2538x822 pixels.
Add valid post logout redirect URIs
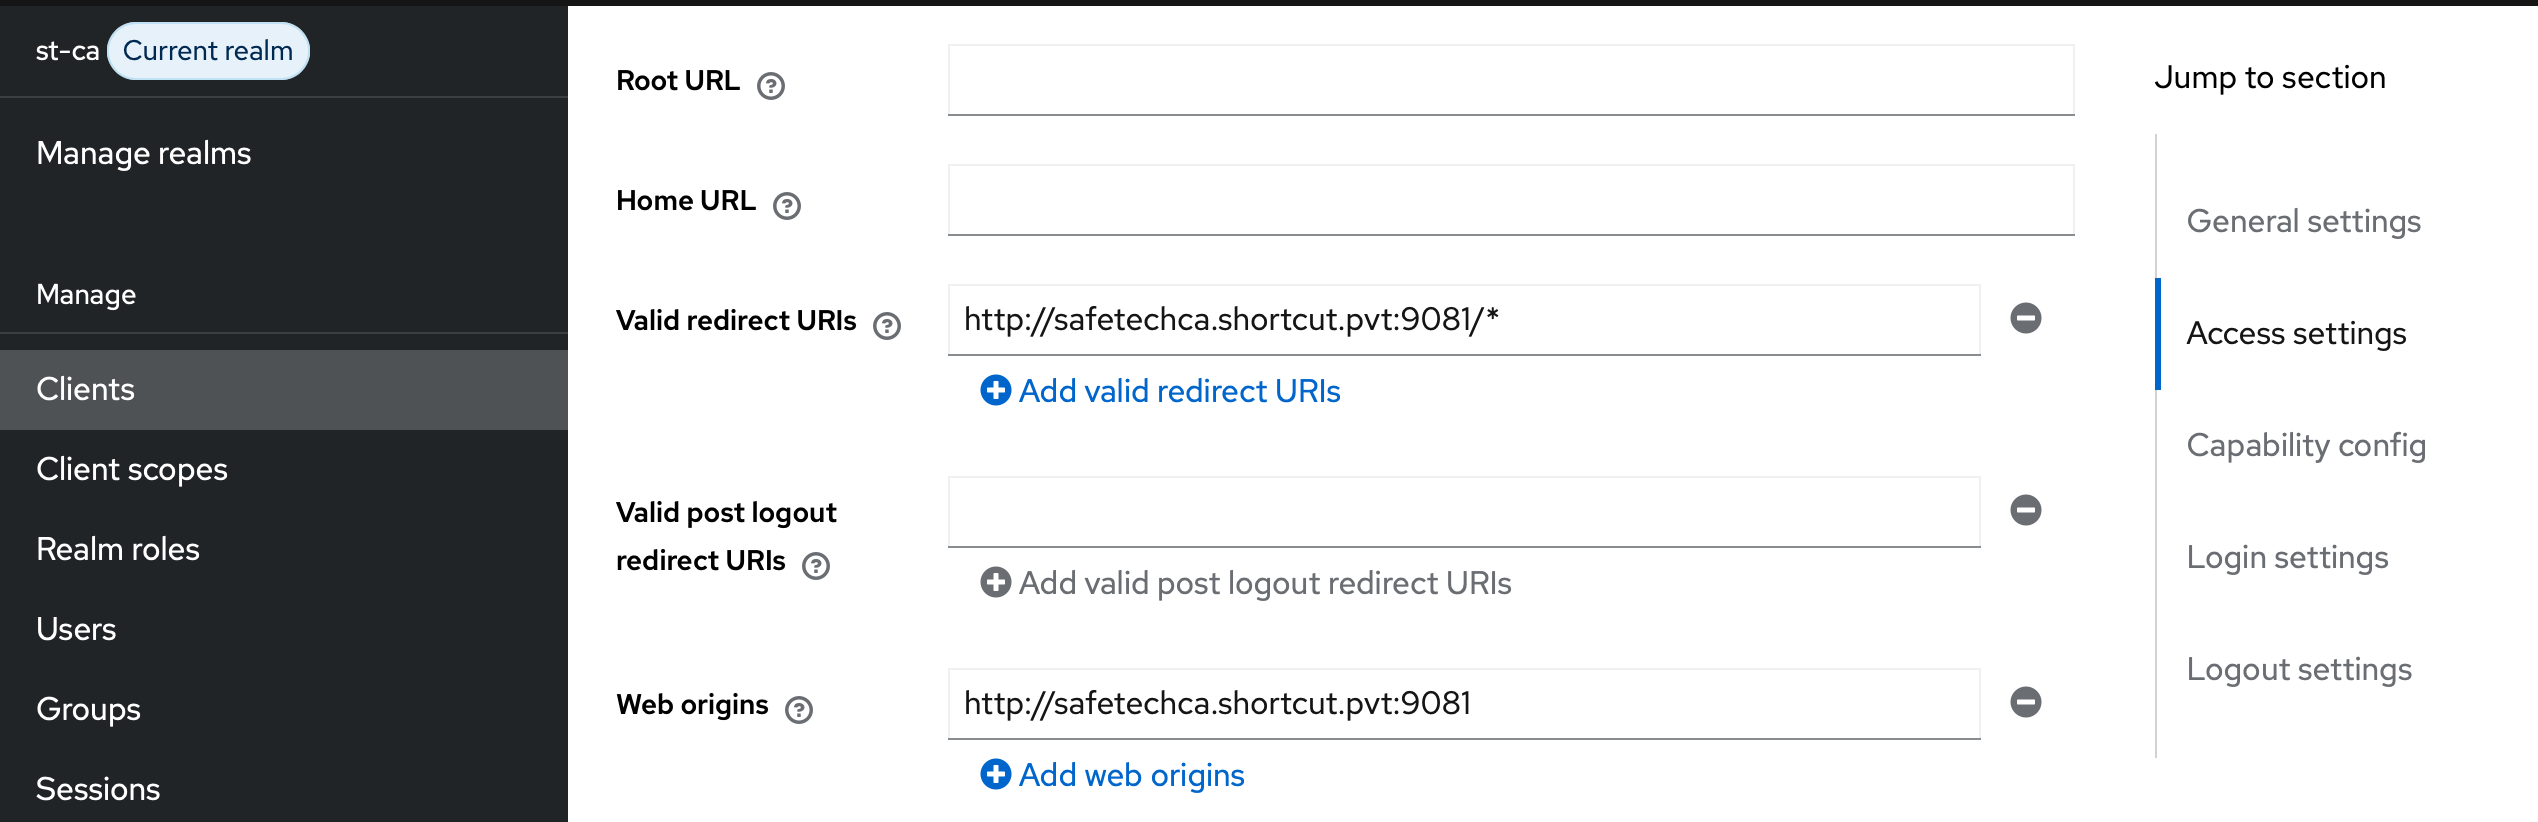[1246, 583]
